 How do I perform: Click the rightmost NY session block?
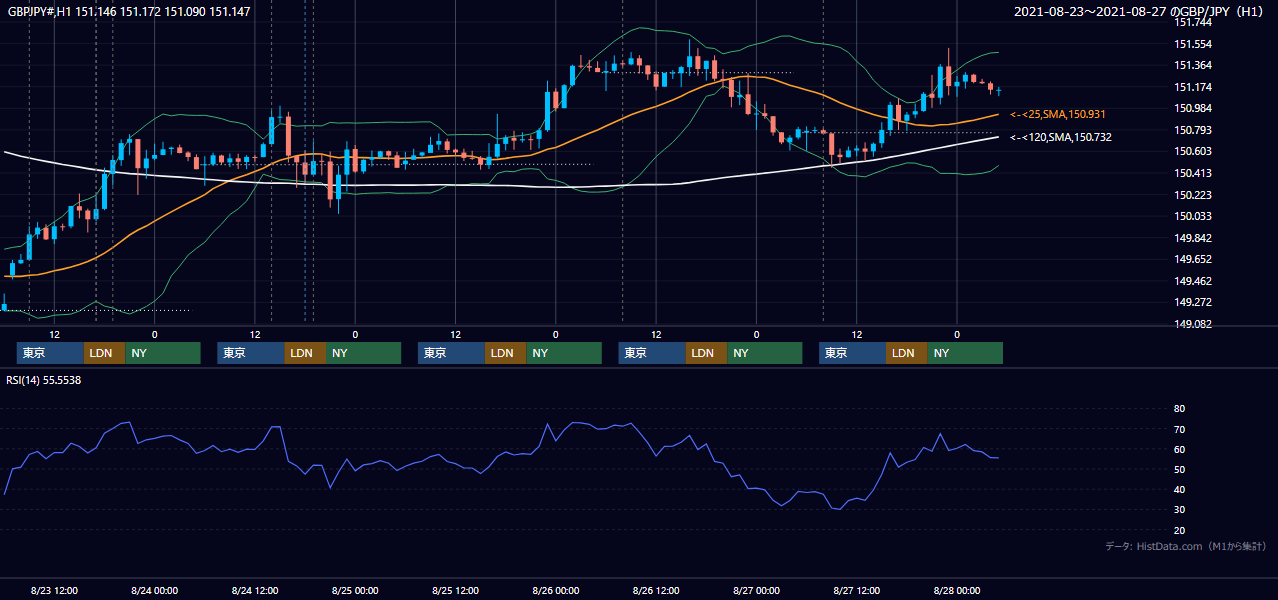(964, 353)
